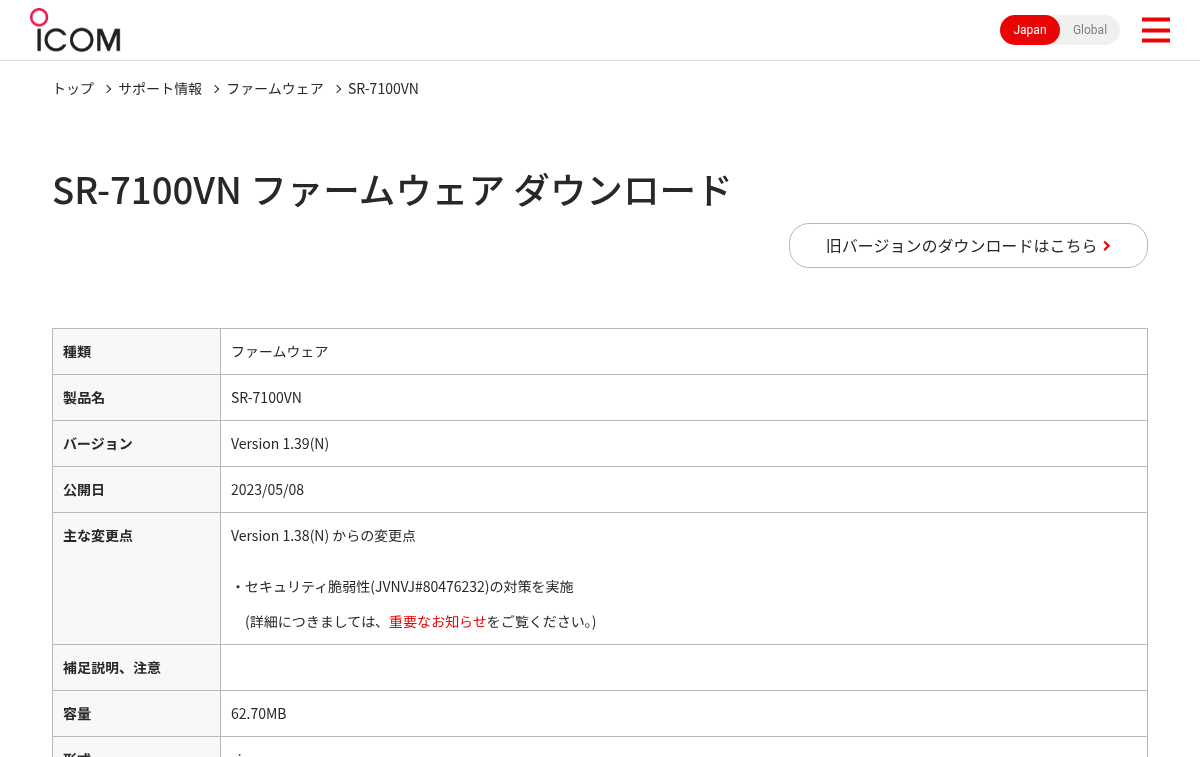
Task: Select the Version 1.39(N) value
Action: click(280, 443)
